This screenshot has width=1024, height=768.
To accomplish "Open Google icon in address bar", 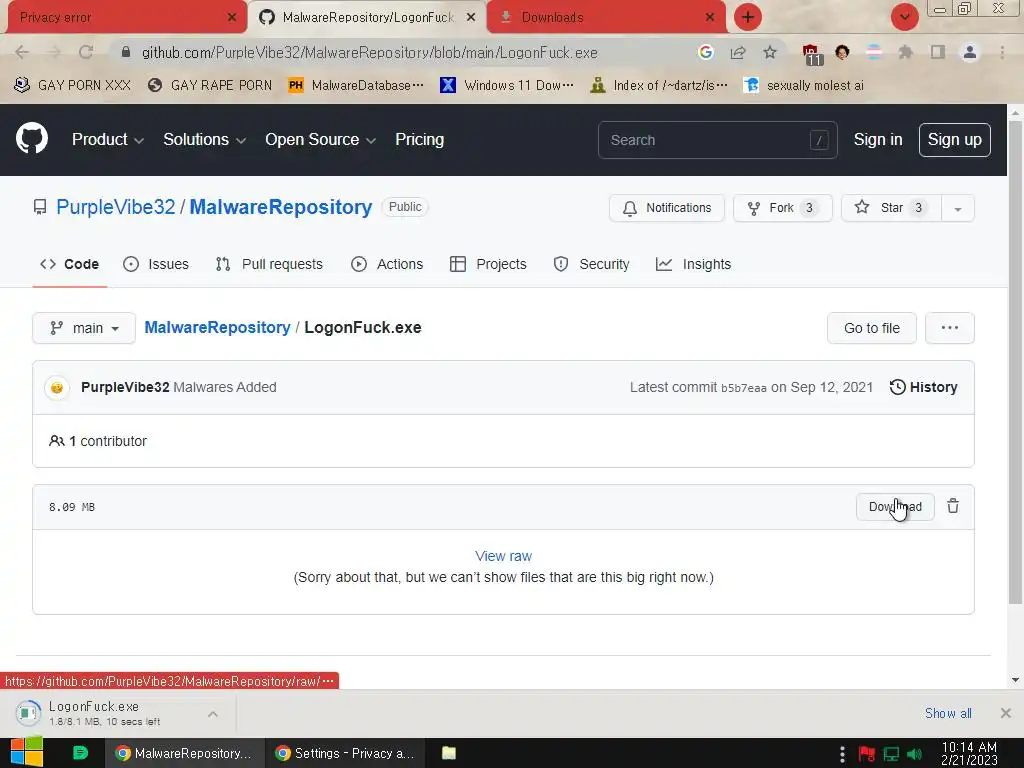I will (x=705, y=52).
